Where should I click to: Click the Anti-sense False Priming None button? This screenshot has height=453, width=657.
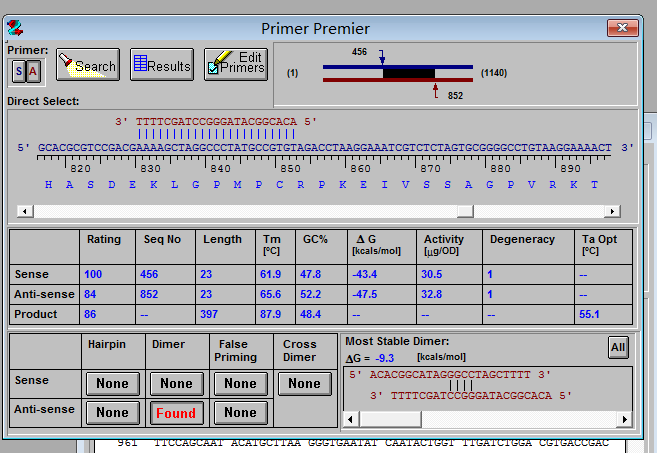tap(241, 412)
